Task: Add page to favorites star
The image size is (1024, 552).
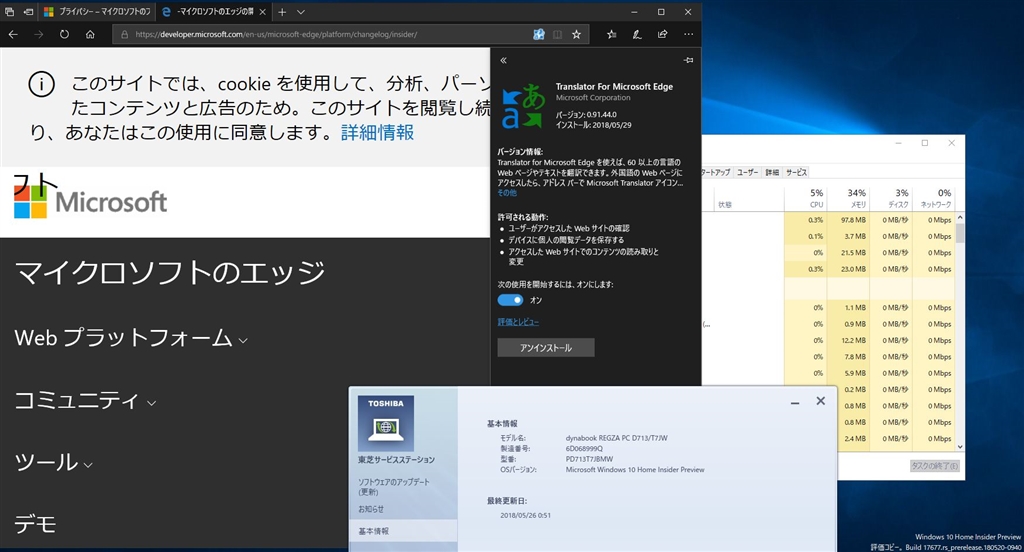Action: 576,34
